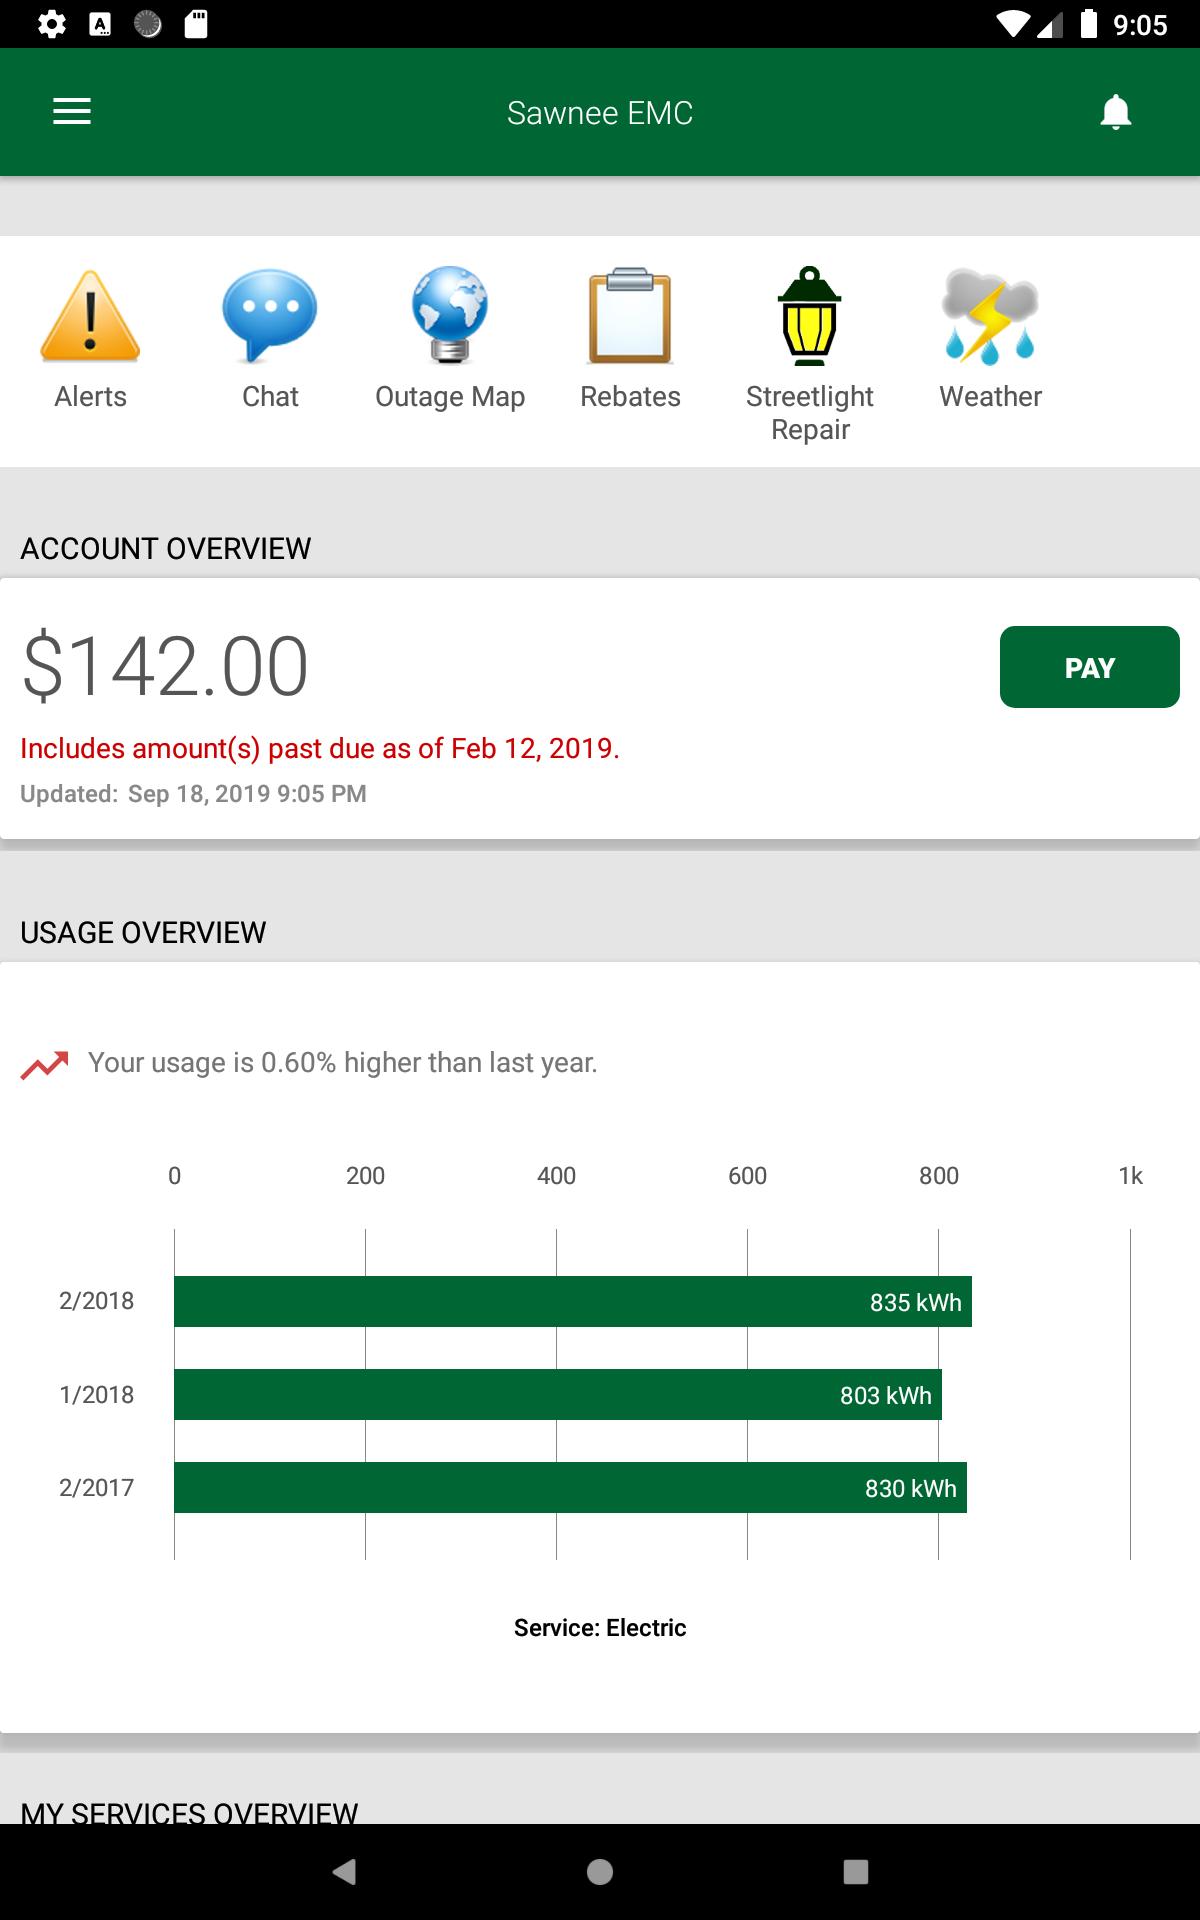The height and width of the screenshot is (1920, 1200).
Task: Start a Chat via speech bubble icon
Action: click(270, 316)
